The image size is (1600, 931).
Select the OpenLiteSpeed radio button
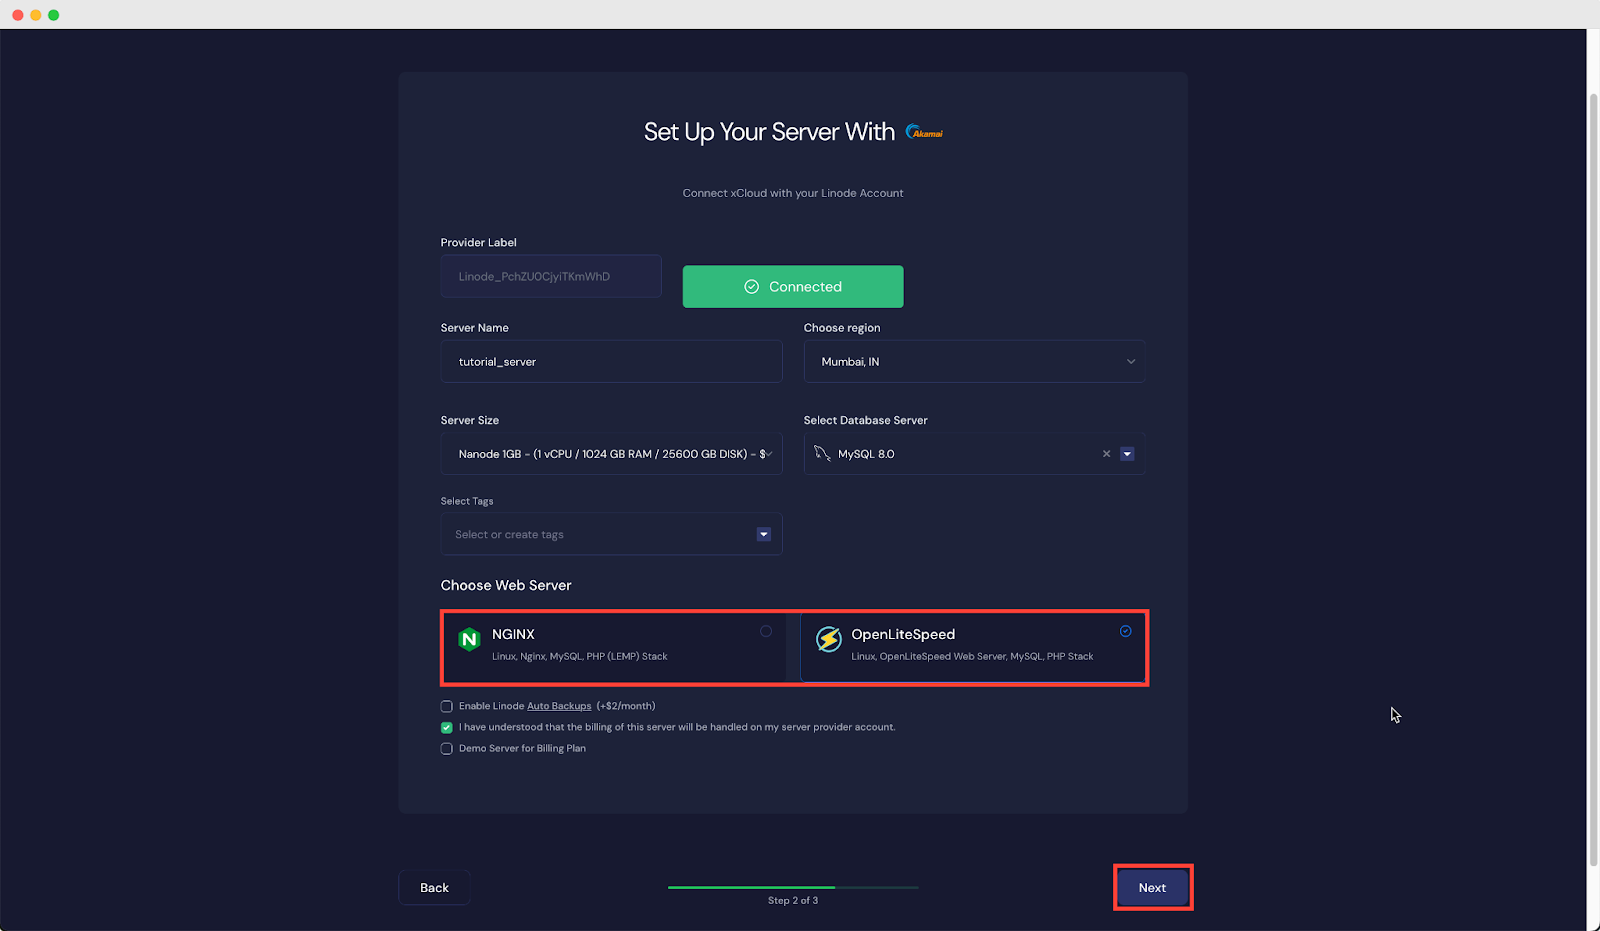pyautogui.click(x=1125, y=632)
